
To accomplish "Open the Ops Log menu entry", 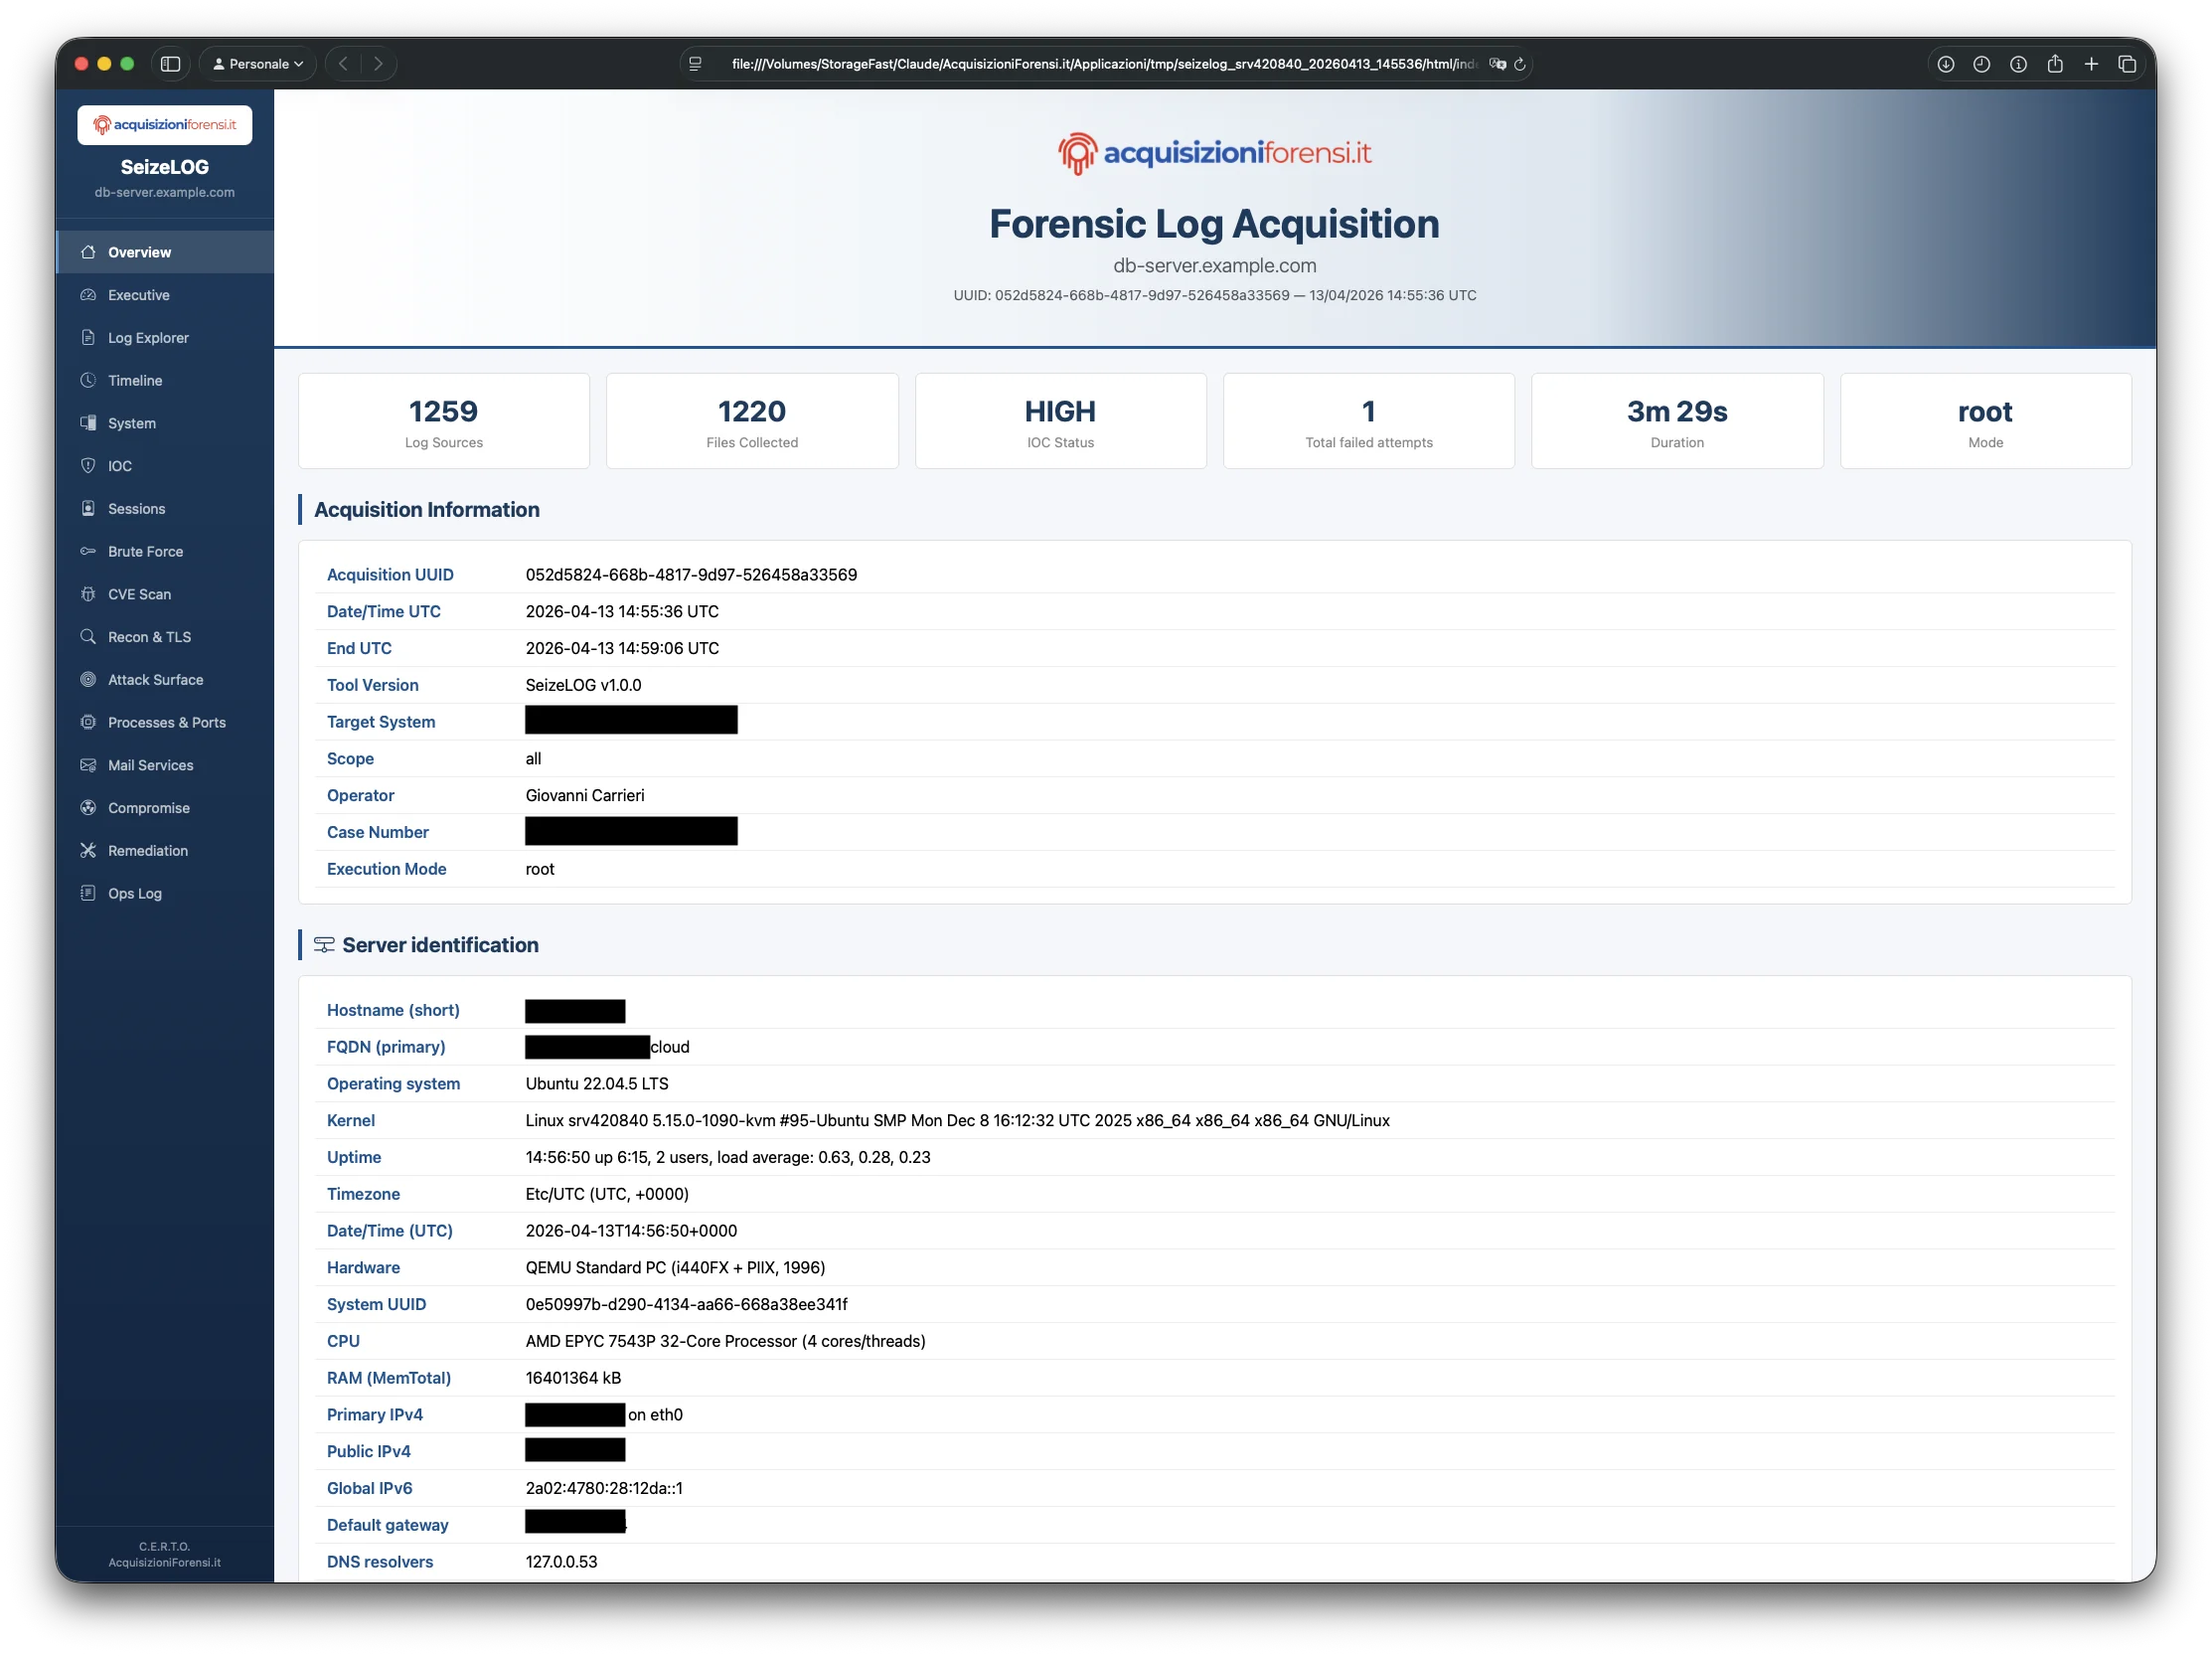I will (134, 893).
